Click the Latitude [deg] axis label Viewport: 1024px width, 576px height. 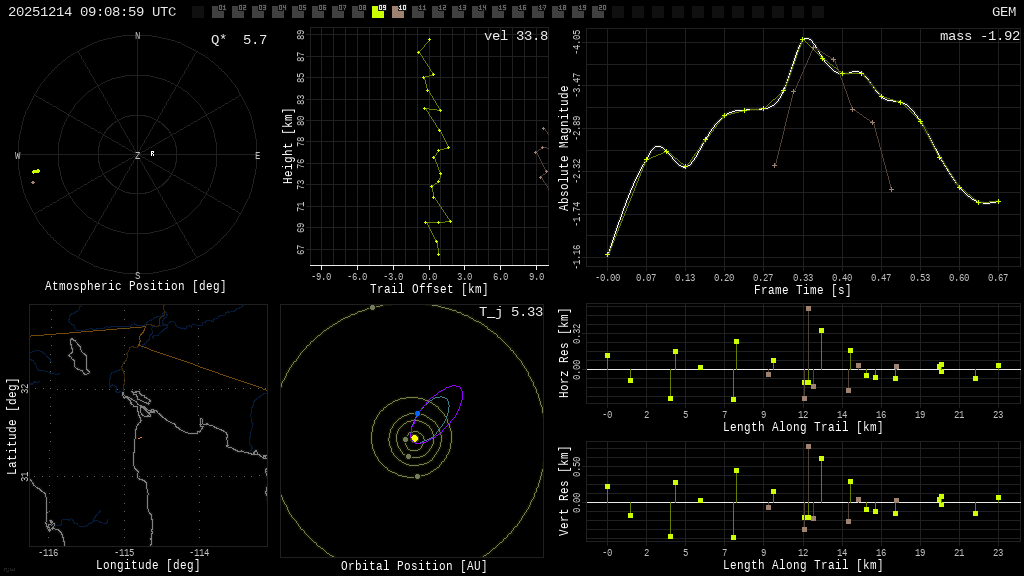(x=12, y=426)
